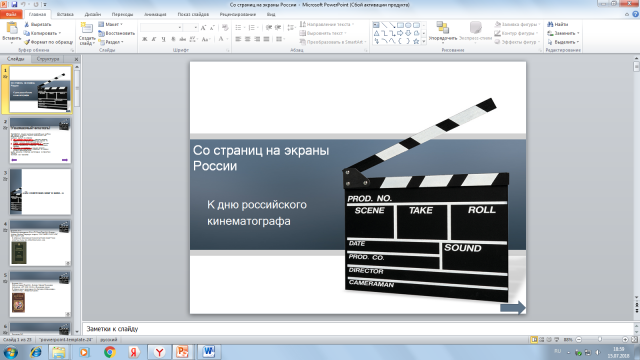Toggle Bold (Ж) formatting
Viewport: 640px width, 360px height.
pyautogui.click(x=144, y=39)
